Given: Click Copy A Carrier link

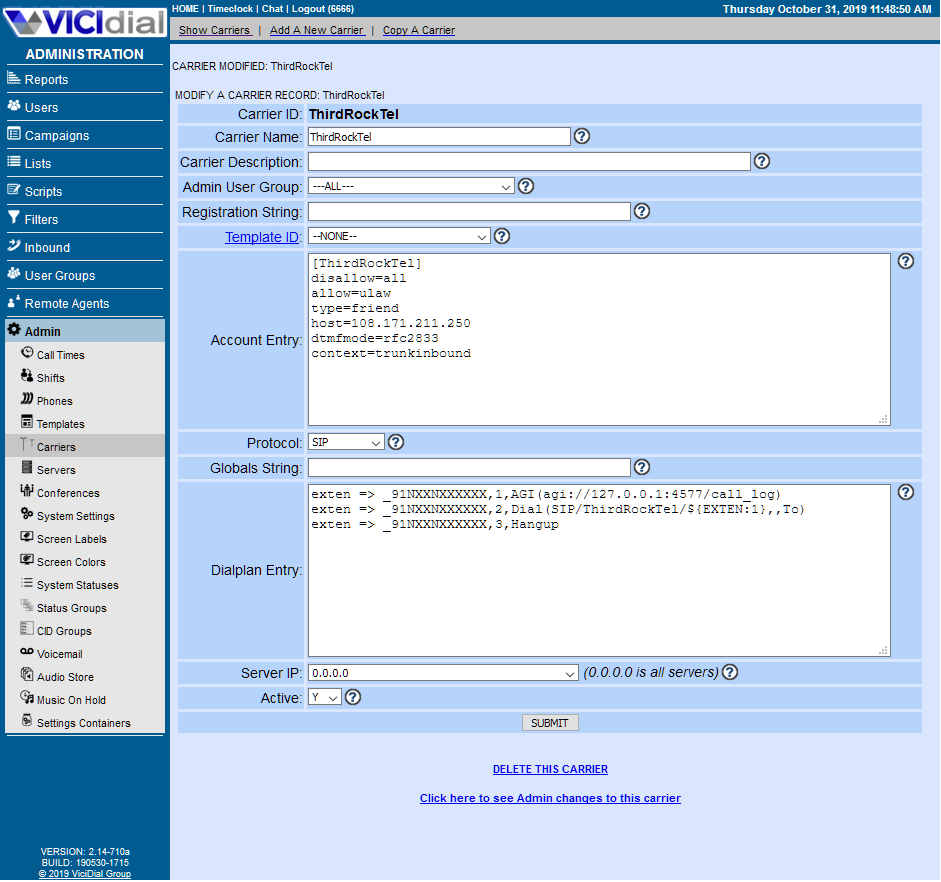Looking at the screenshot, I should click(419, 30).
